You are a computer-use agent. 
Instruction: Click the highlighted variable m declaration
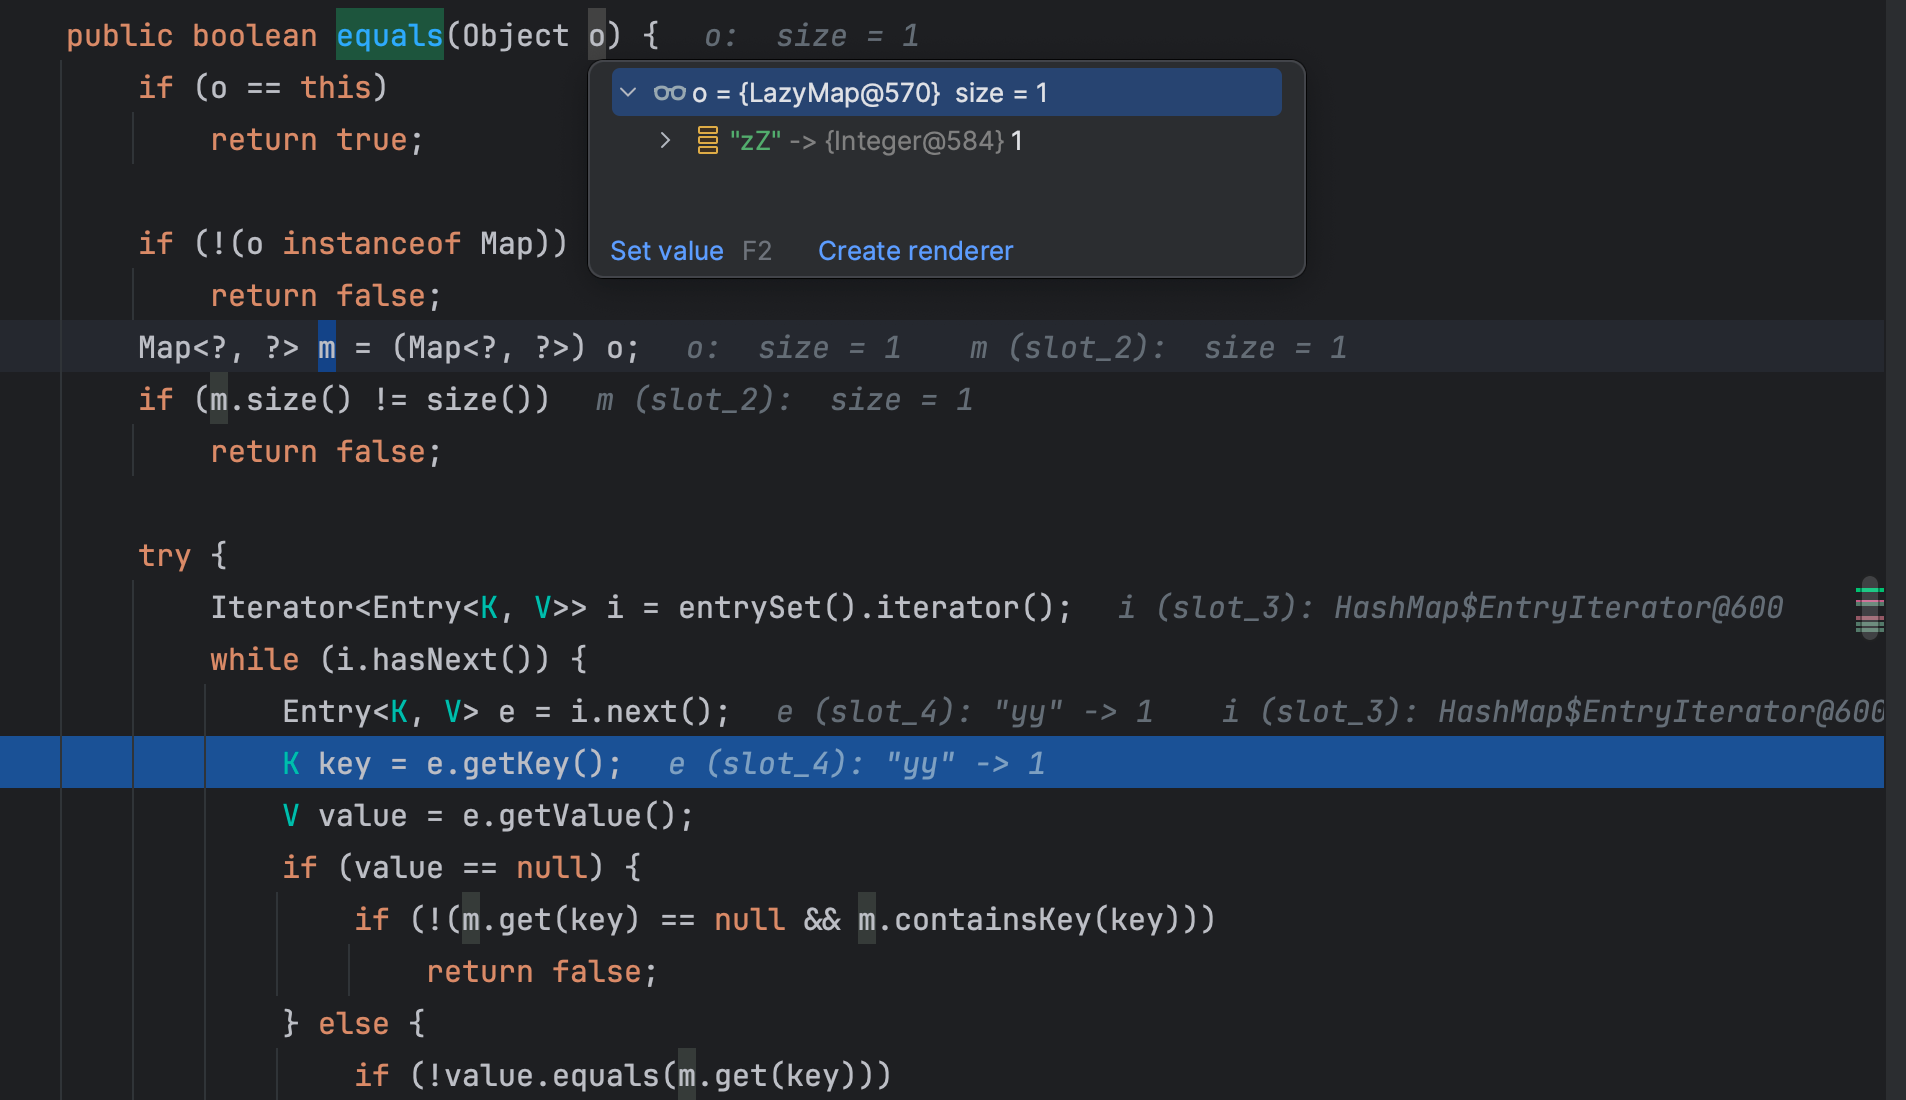[x=326, y=347]
